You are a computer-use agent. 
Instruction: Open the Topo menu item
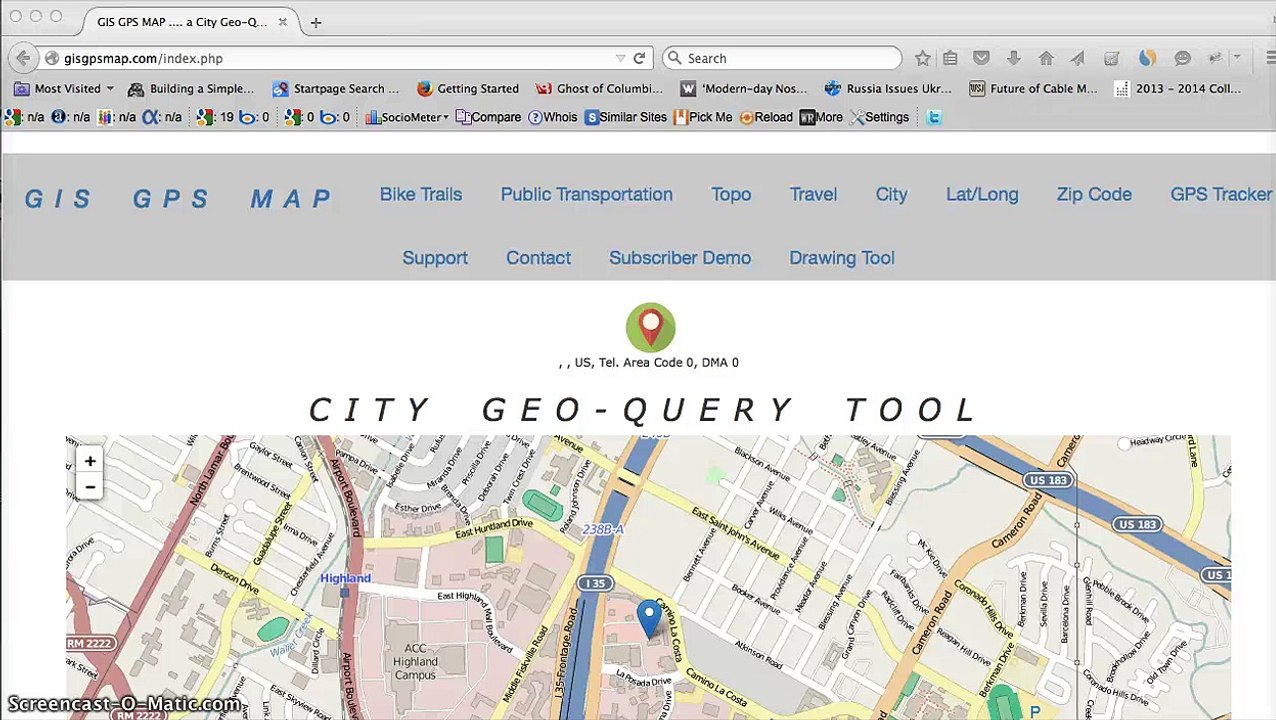click(x=731, y=194)
